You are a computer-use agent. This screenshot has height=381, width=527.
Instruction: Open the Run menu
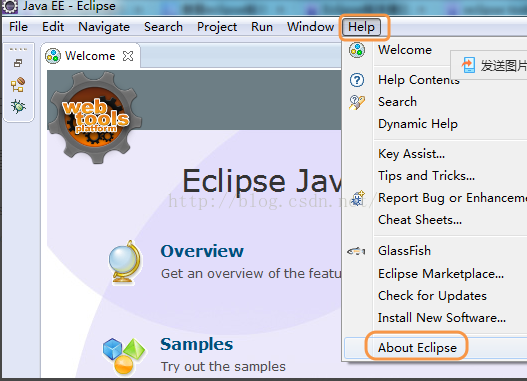pos(262,27)
